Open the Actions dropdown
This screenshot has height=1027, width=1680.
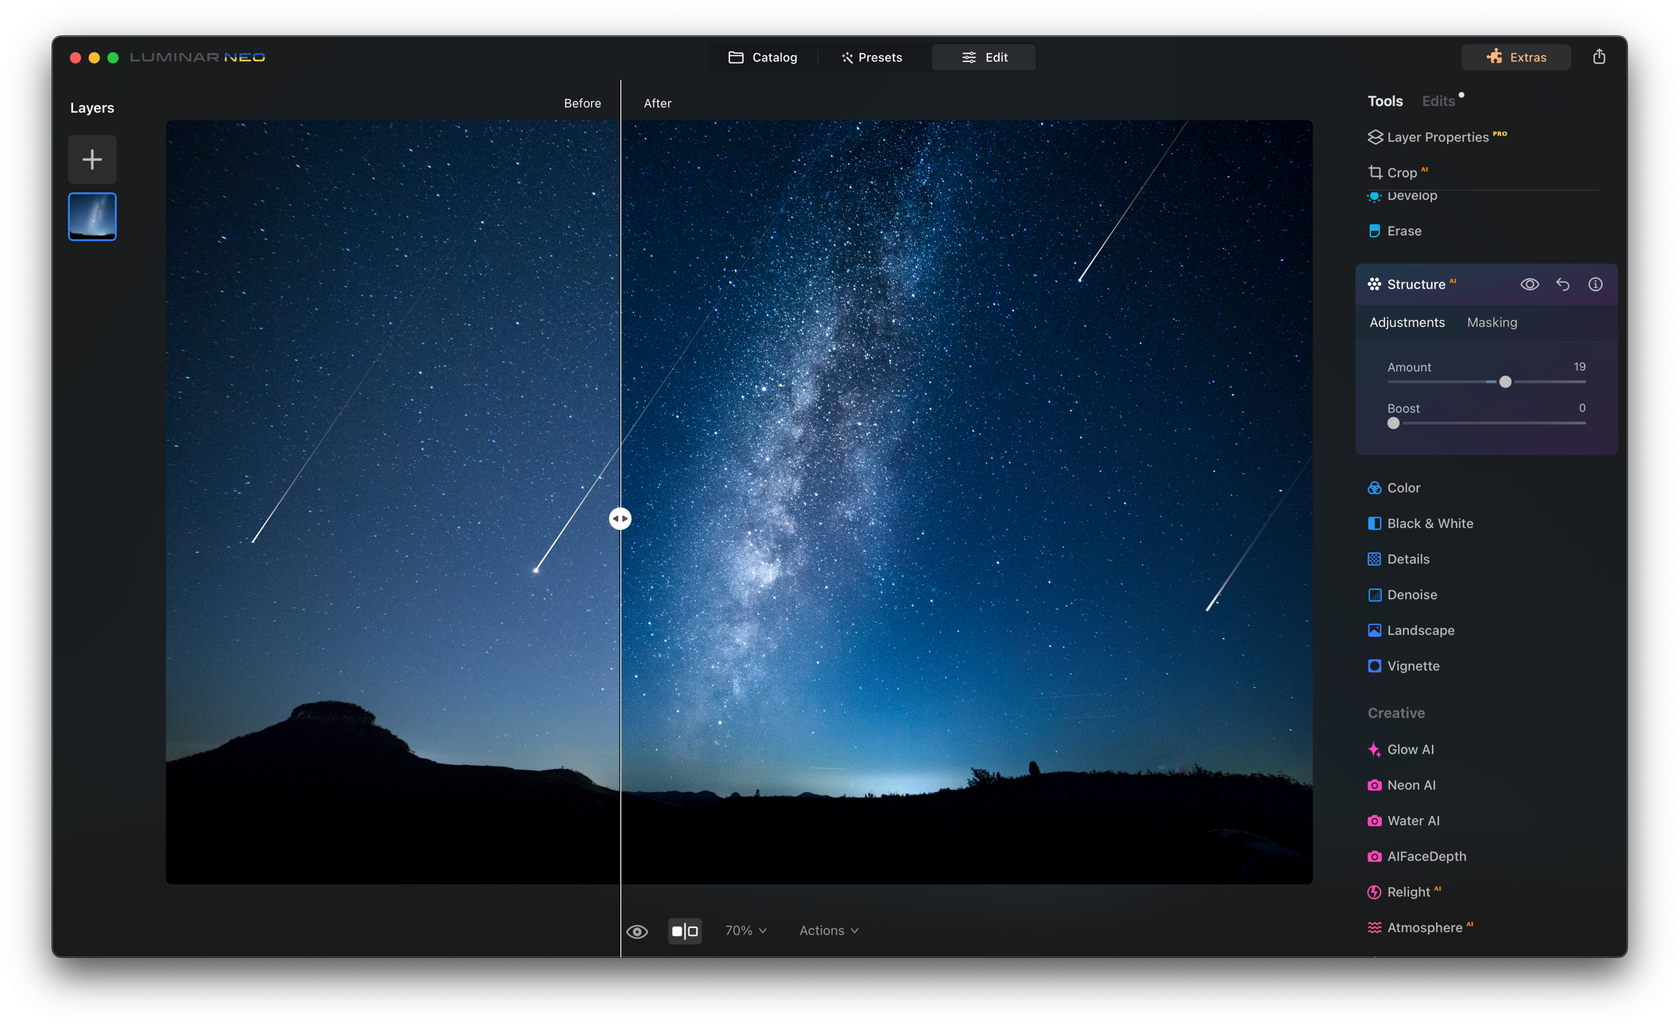click(828, 930)
